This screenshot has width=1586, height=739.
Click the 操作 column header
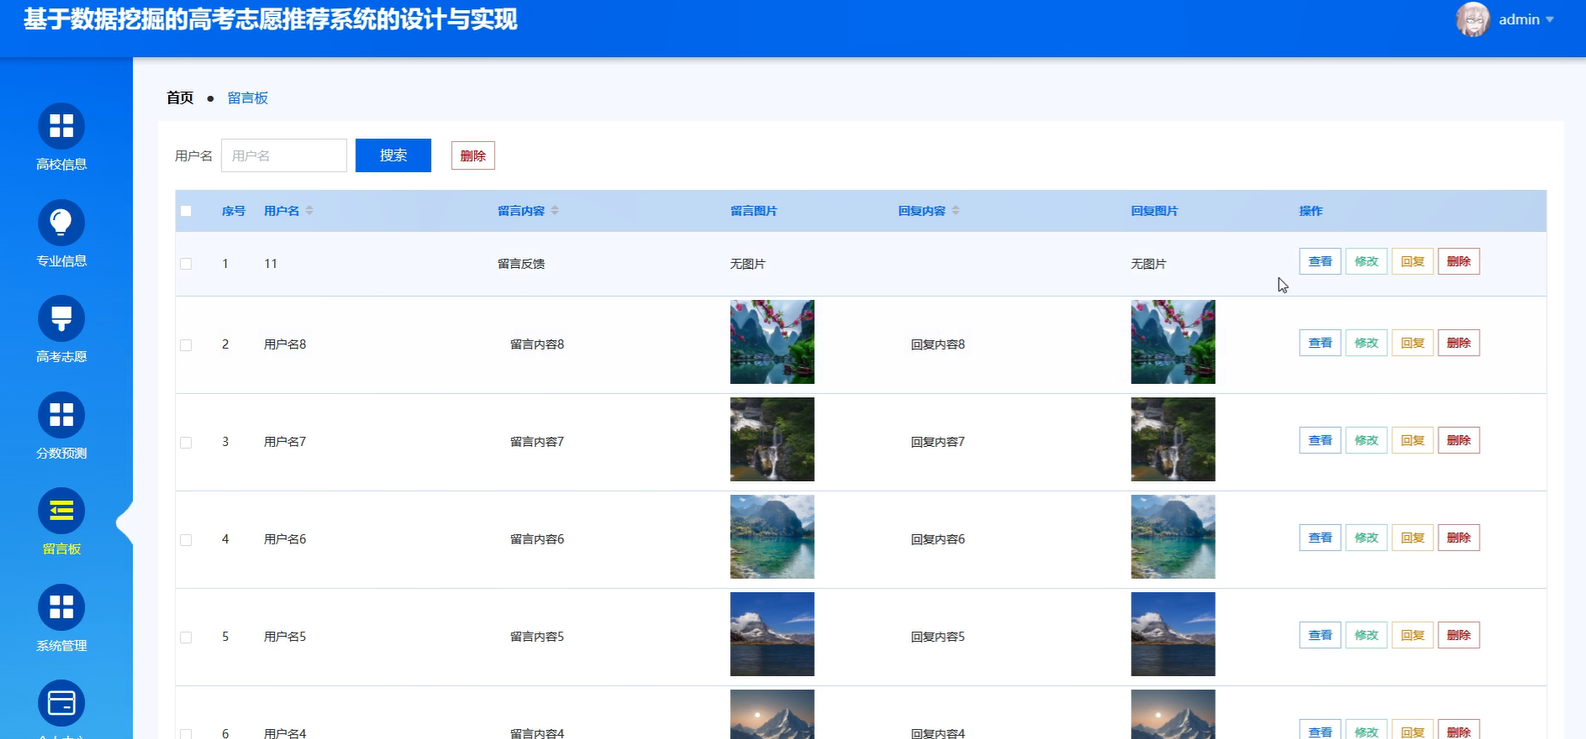pos(1310,211)
